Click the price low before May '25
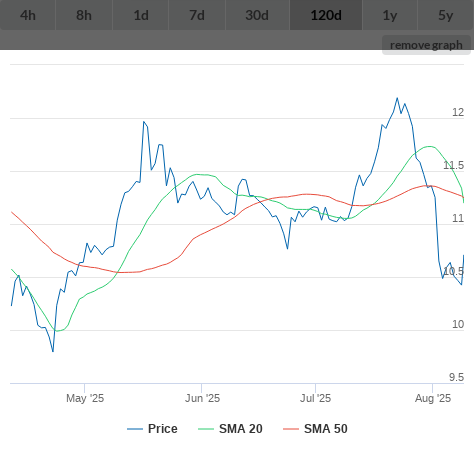 pos(53,351)
